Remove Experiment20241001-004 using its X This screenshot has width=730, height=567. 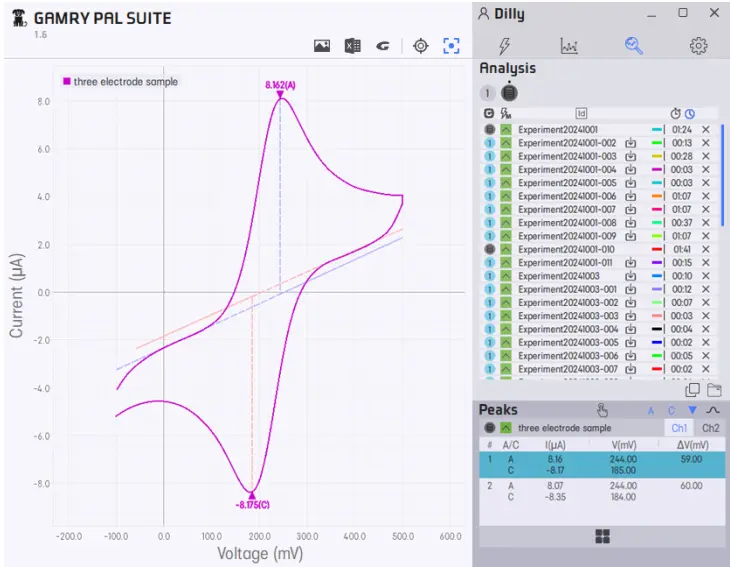point(706,170)
